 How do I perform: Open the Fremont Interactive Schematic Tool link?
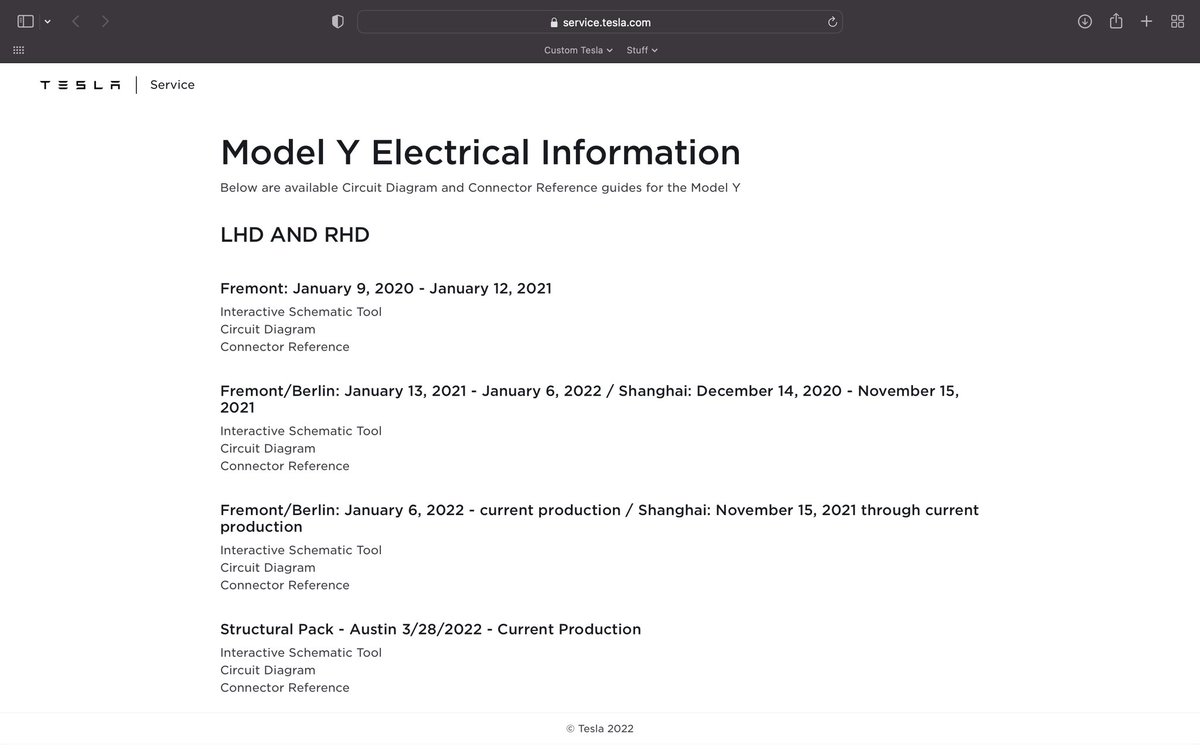coord(300,311)
